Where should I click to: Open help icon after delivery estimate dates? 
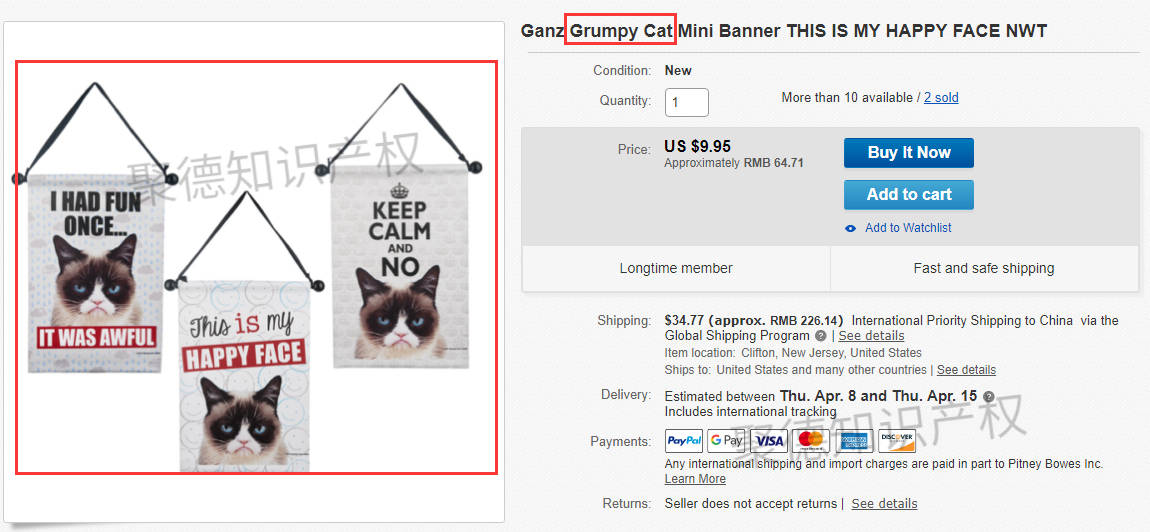(989, 397)
